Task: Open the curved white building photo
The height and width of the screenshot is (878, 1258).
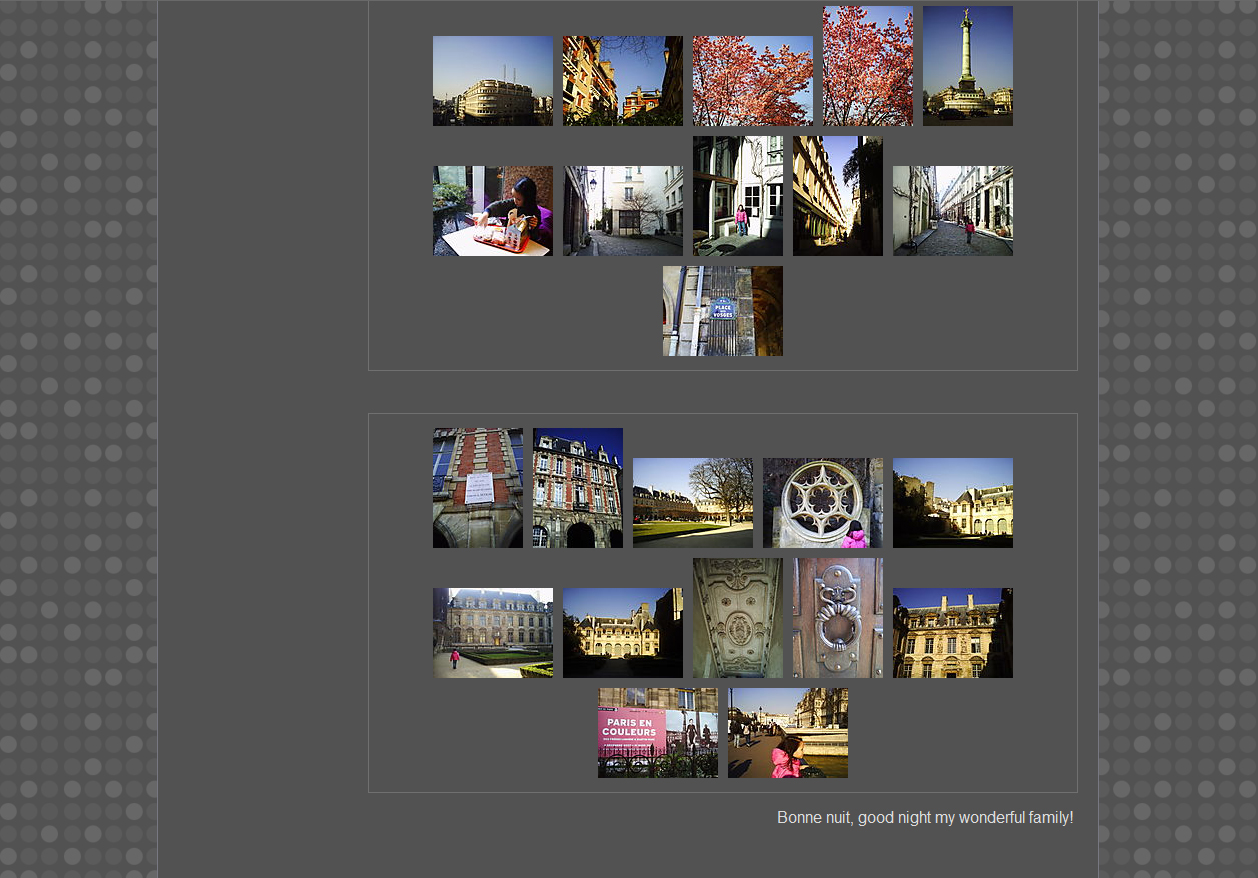Action: [x=492, y=81]
